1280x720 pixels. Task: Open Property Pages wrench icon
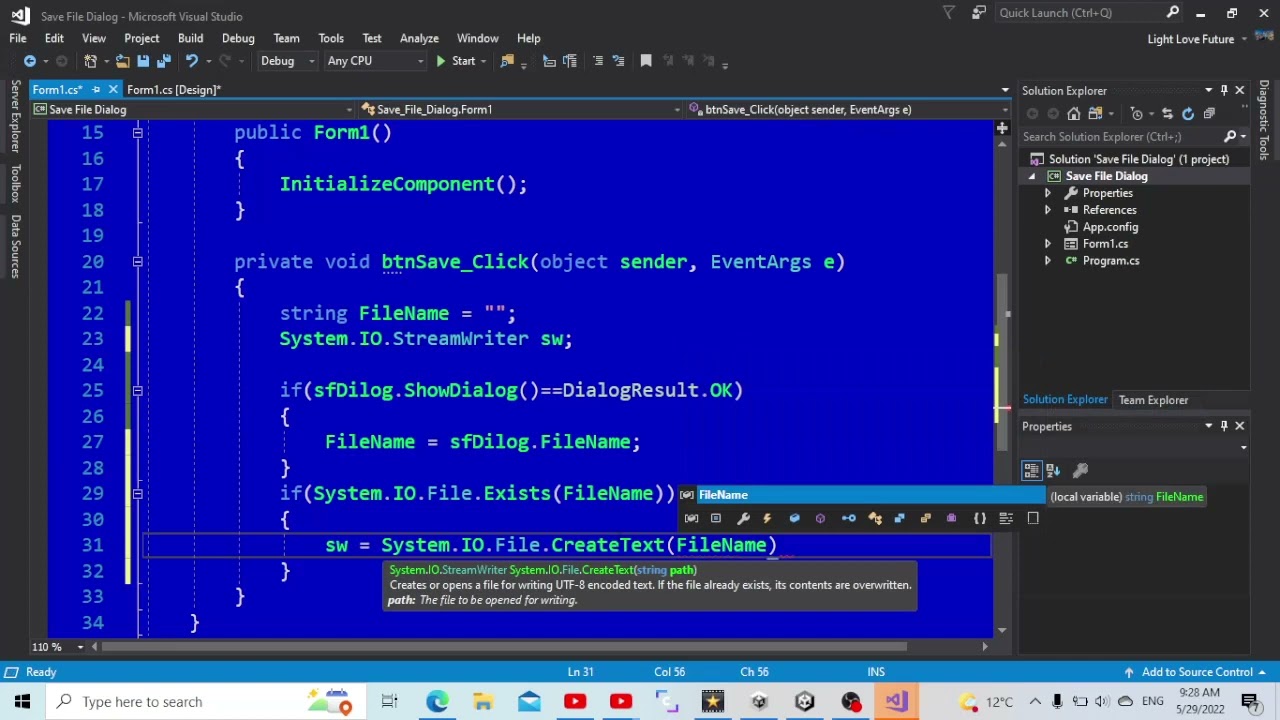pyautogui.click(x=1080, y=470)
